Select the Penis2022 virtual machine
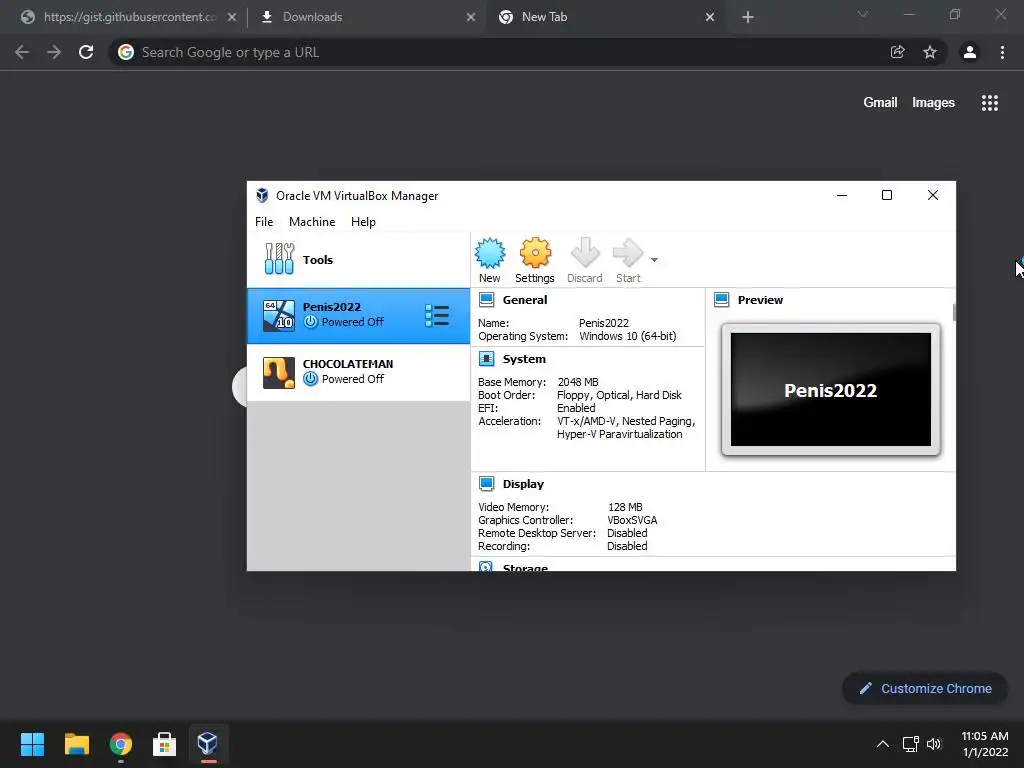 point(358,315)
